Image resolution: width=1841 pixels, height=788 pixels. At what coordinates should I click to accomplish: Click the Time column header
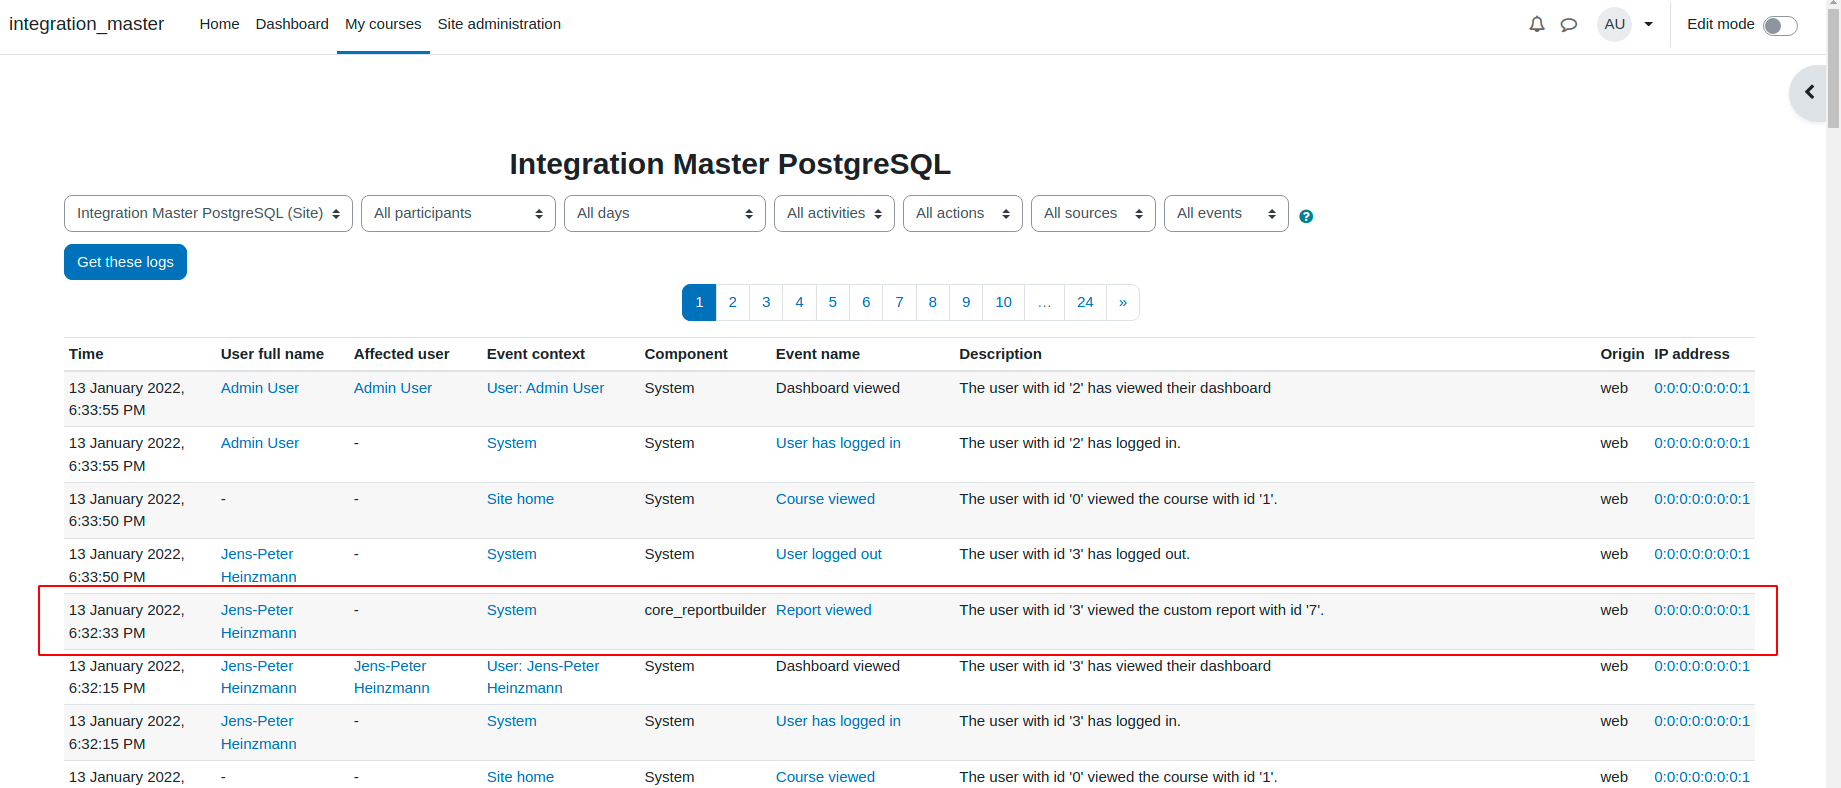point(86,354)
